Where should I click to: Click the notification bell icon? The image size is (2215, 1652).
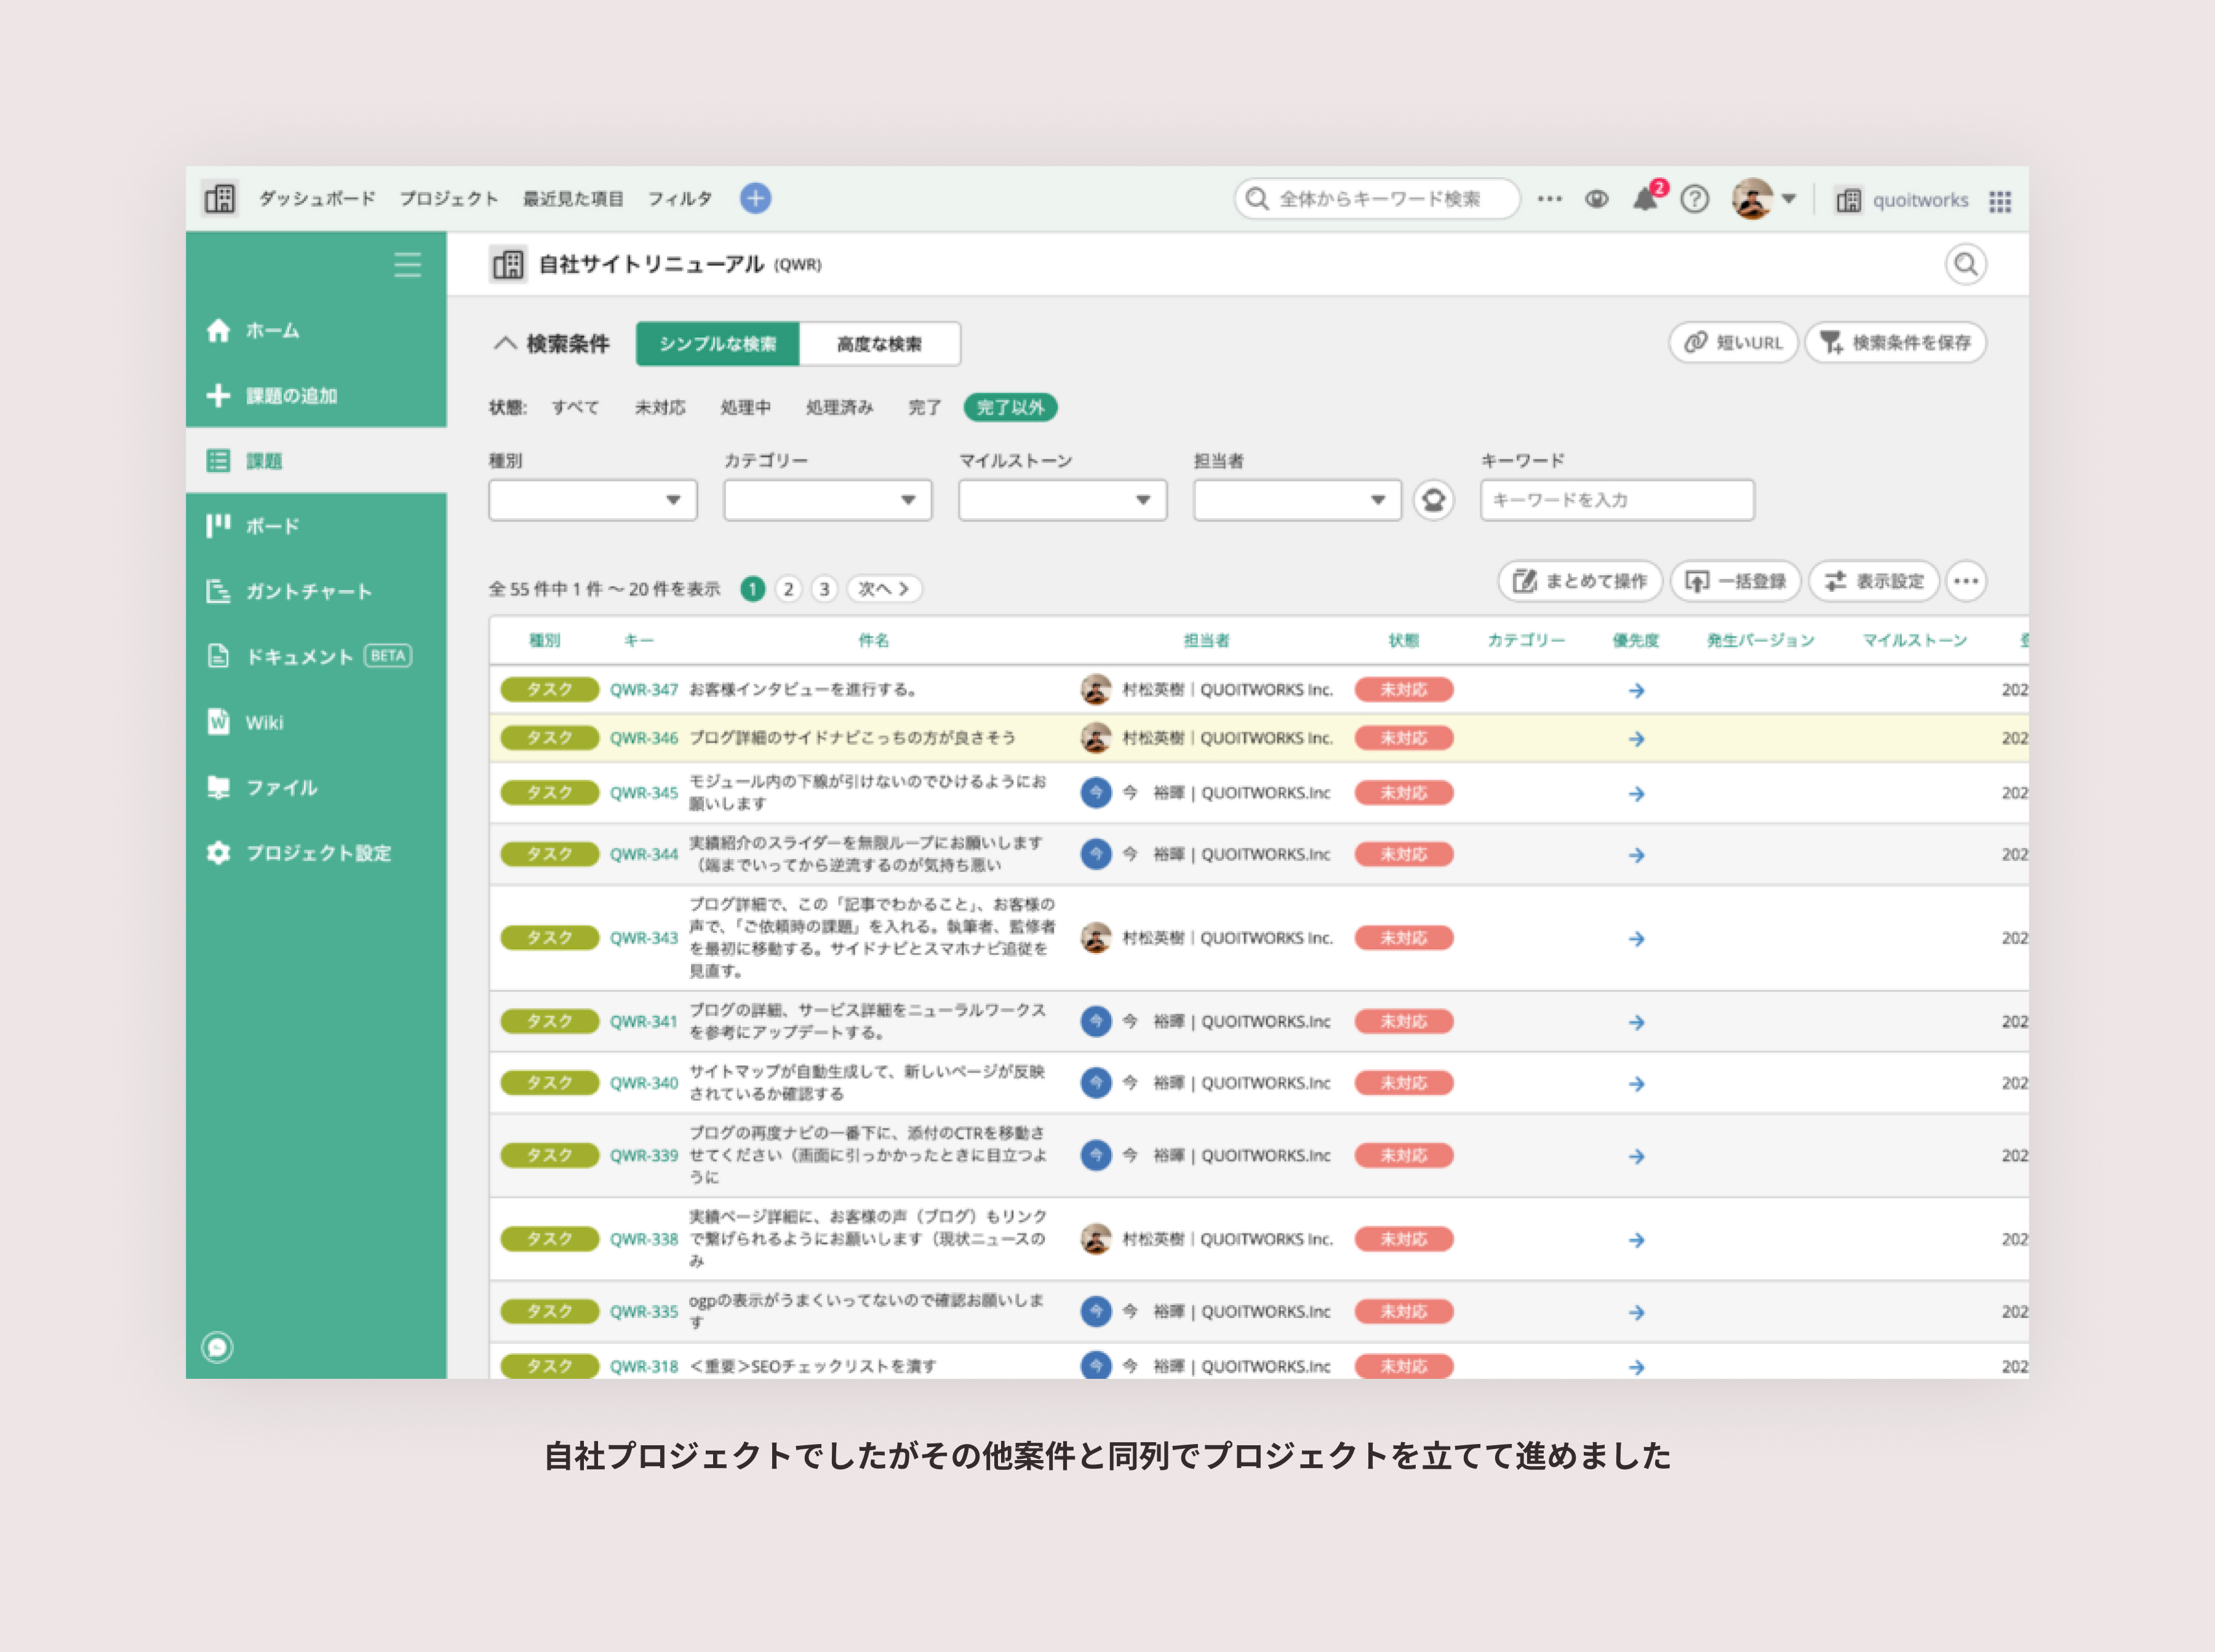[x=1645, y=199]
